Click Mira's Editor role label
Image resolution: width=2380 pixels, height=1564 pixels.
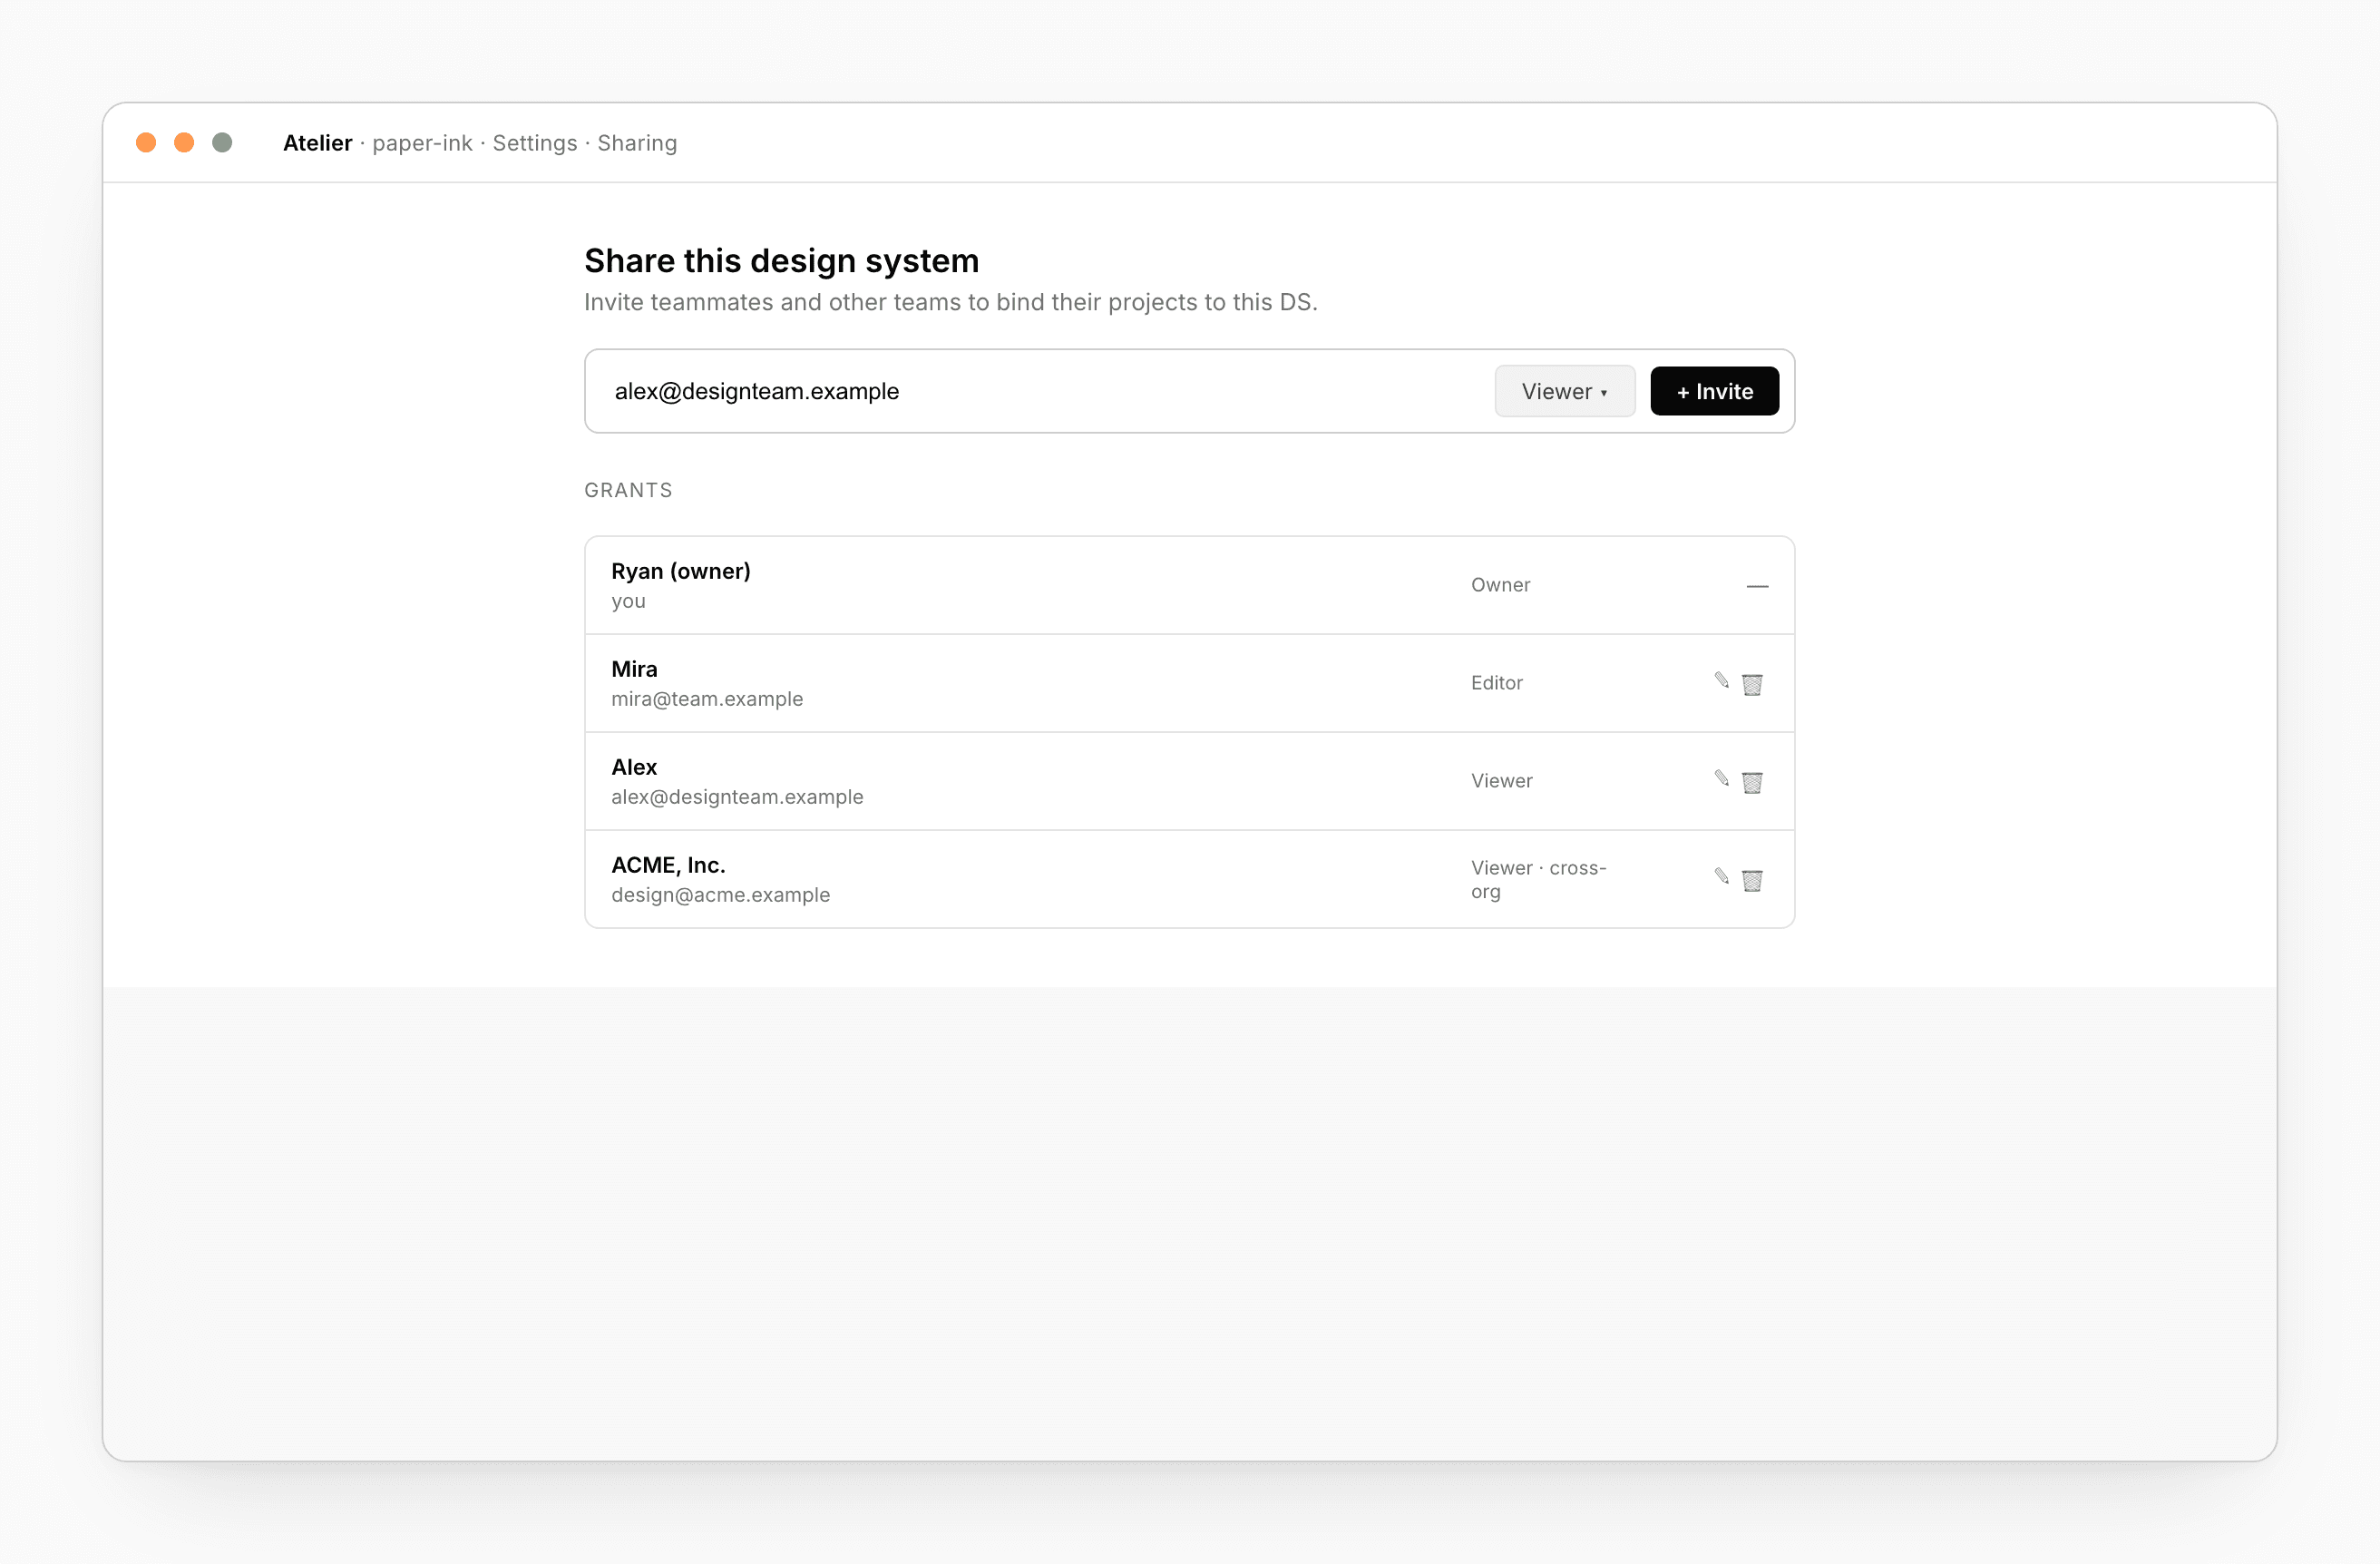coord(1496,683)
